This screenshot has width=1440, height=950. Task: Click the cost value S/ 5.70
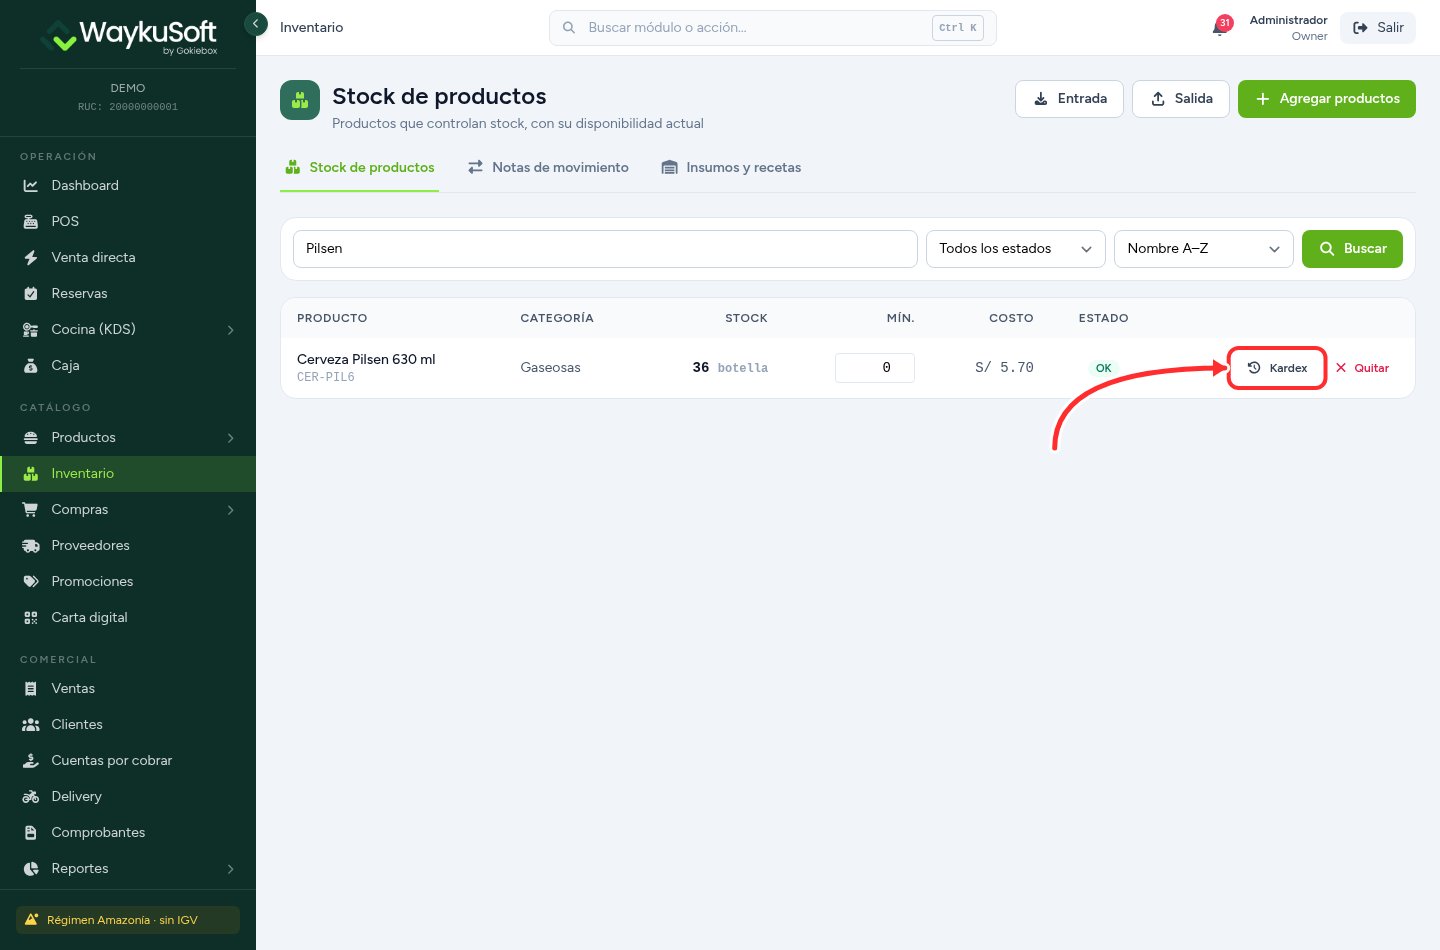coord(1004,367)
